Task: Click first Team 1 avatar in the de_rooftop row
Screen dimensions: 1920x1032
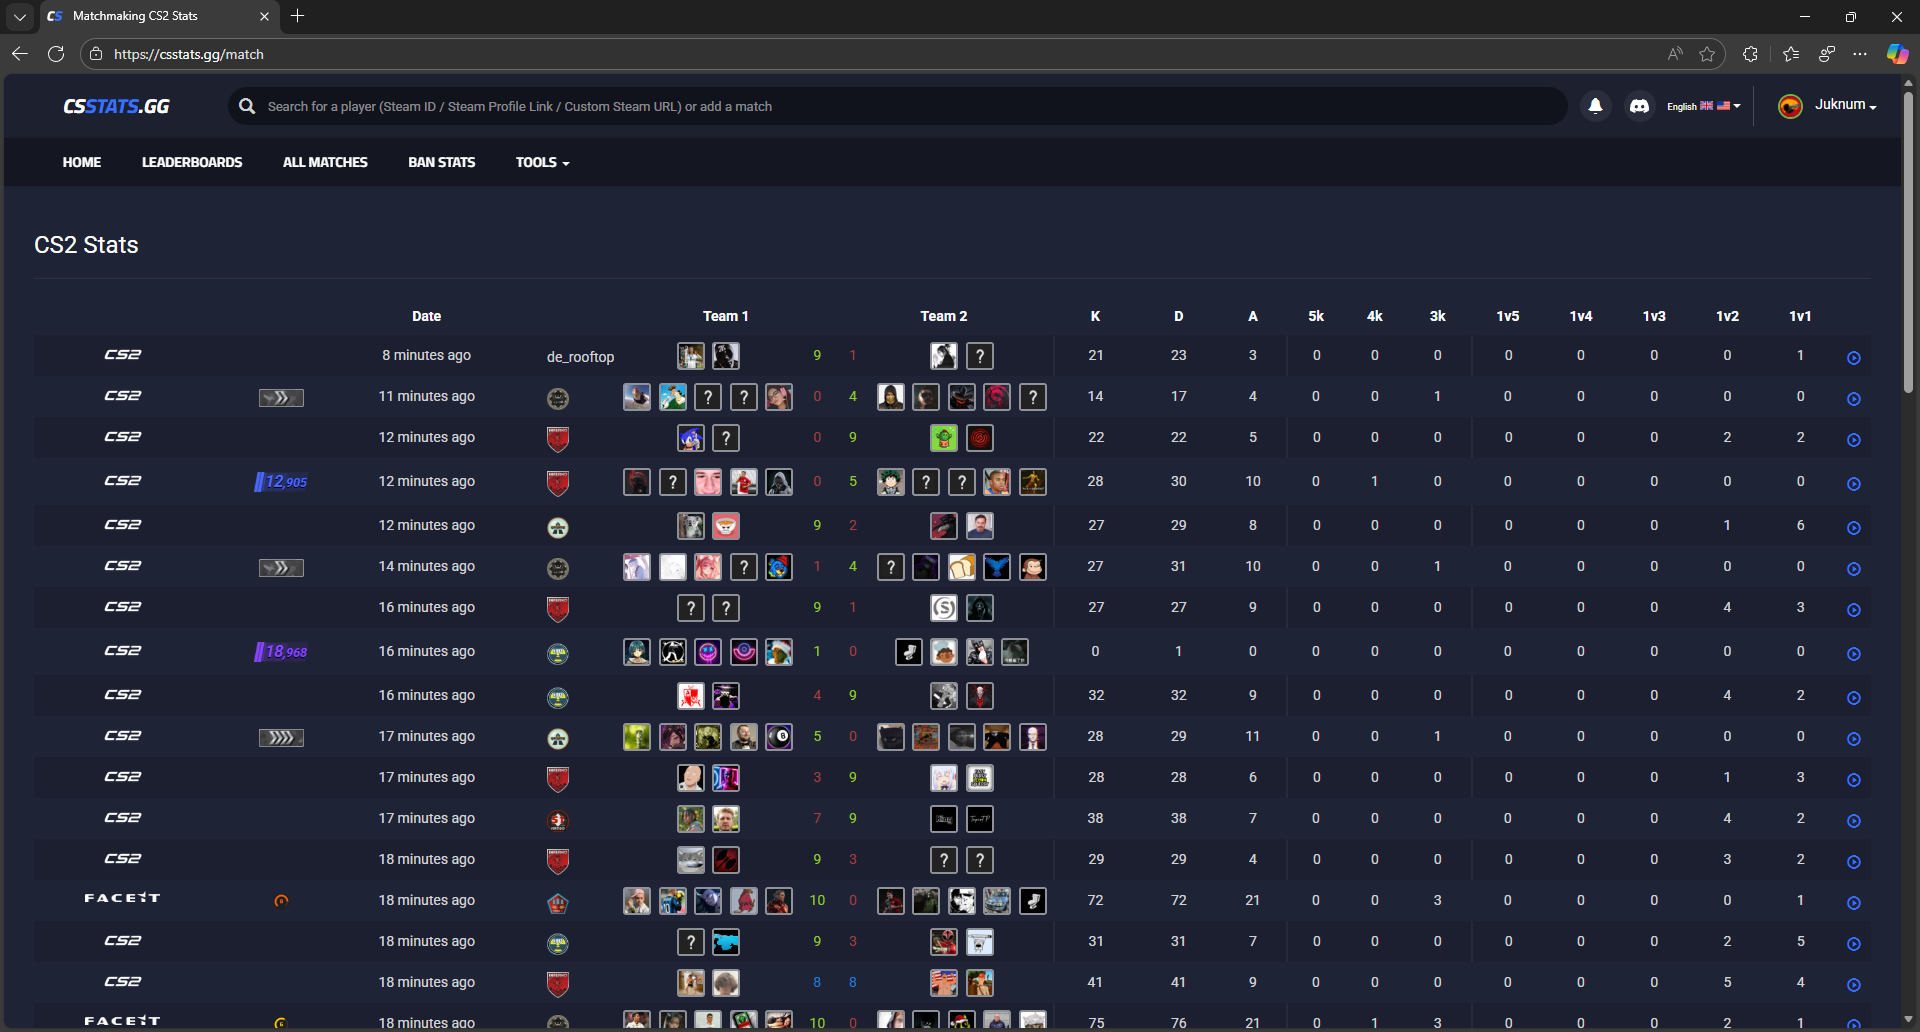Action: point(690,356)
